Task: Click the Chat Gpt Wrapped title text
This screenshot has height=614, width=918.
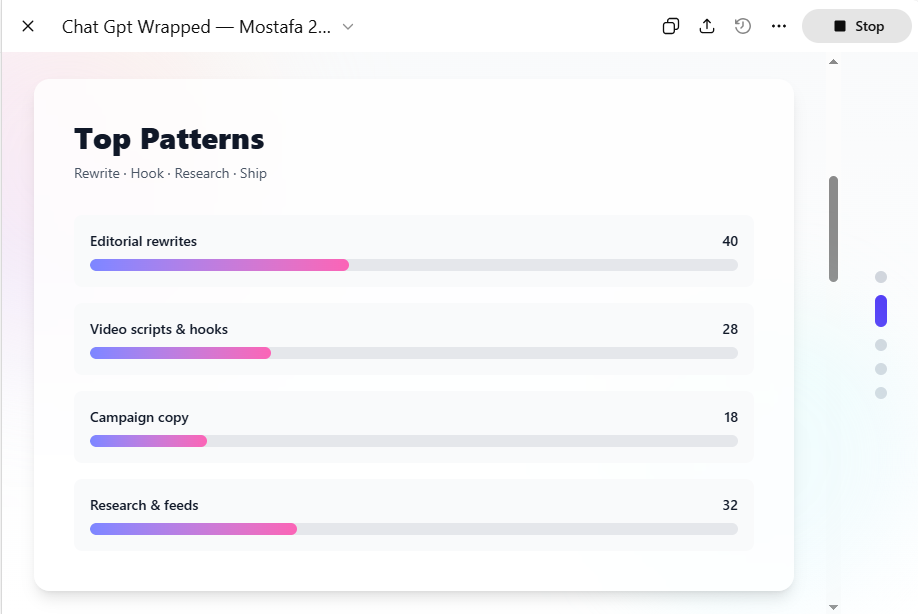Action: [x=196, y=27]
